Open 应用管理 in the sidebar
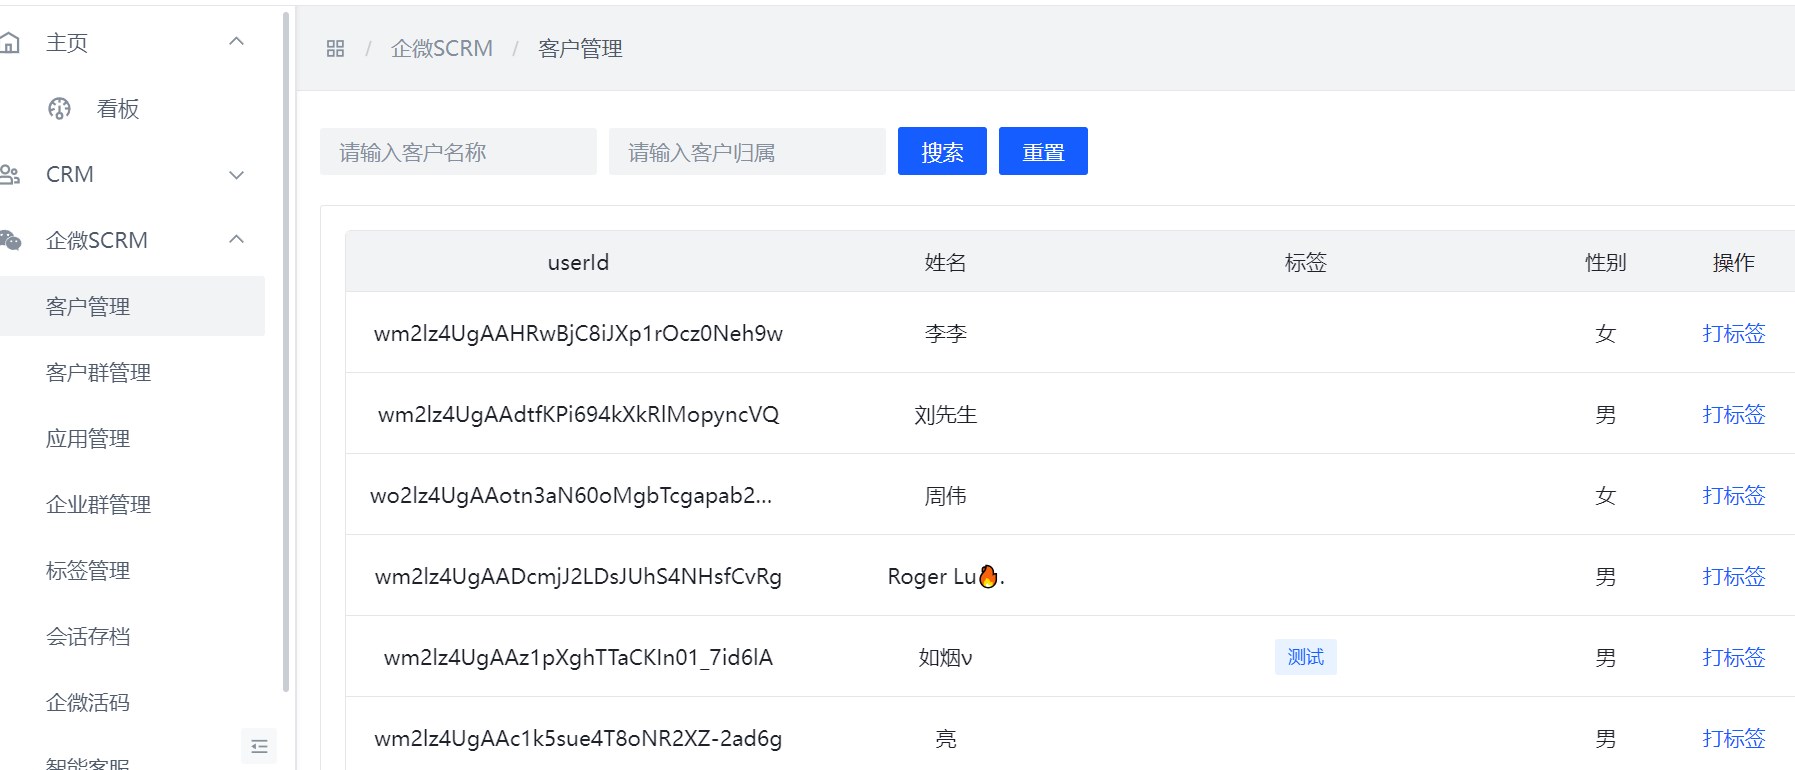The height and width of the screenshot is (770, 1795). (88, 438)
